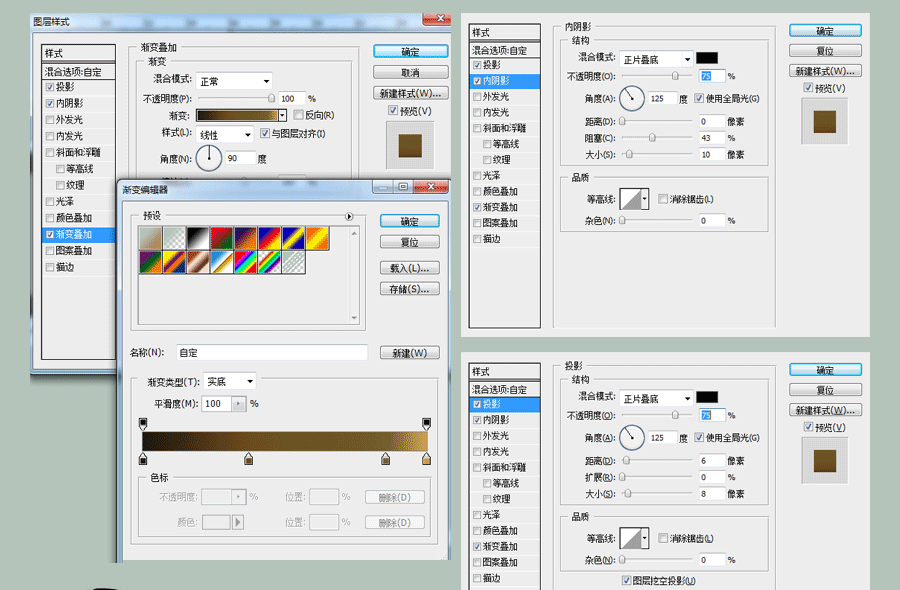This screenshot has height=590, width=900.
Task: Enable 光泽 checkbox in 投影 panel list
Action: coord(477,515)
